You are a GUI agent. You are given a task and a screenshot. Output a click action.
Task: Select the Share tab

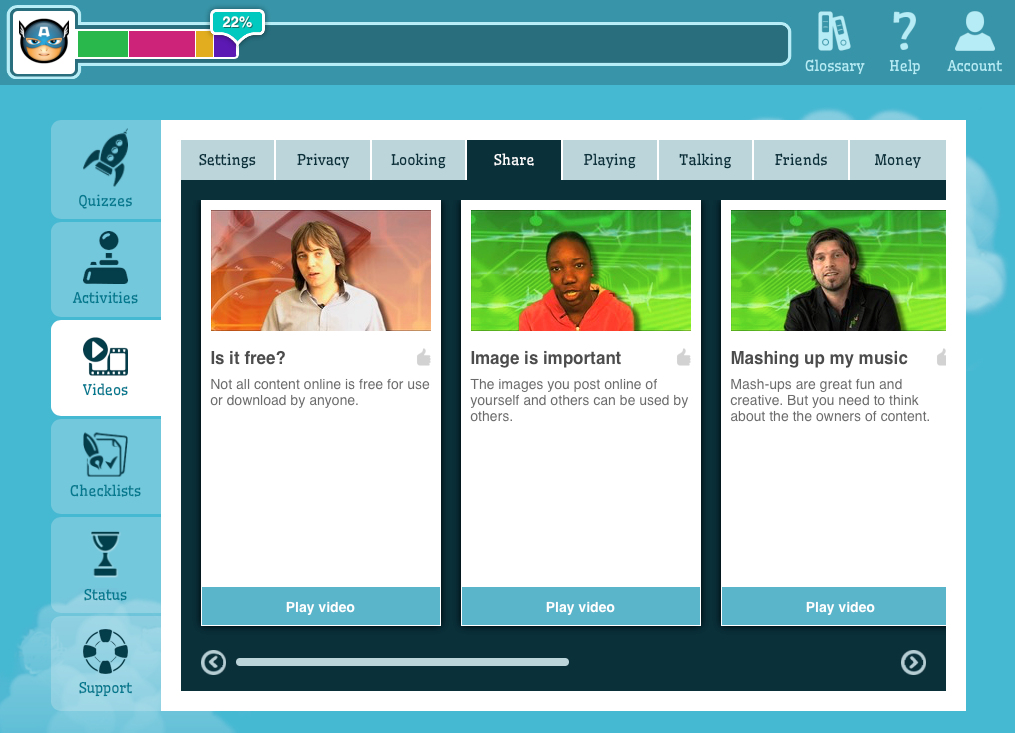point(514,160)
